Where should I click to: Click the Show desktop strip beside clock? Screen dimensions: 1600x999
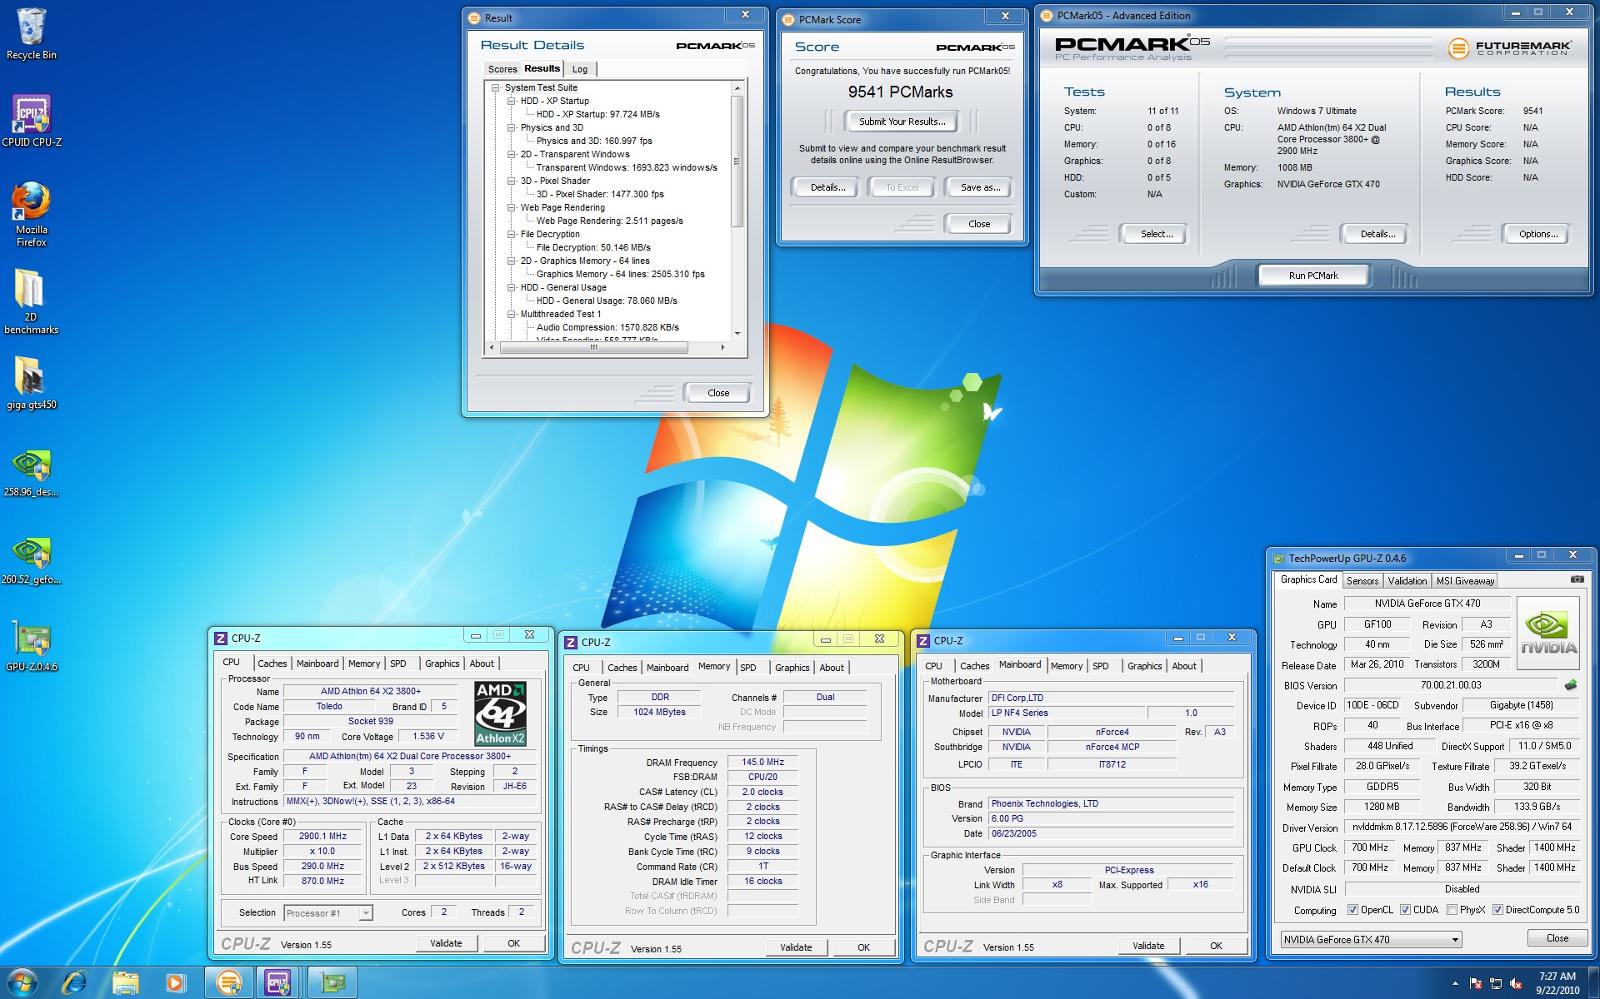[1593, 982]
